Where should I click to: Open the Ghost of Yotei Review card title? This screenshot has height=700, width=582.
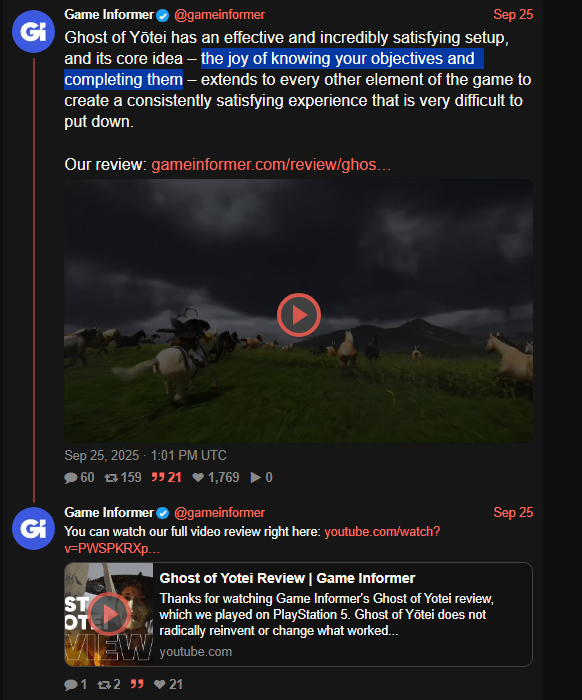287,578
